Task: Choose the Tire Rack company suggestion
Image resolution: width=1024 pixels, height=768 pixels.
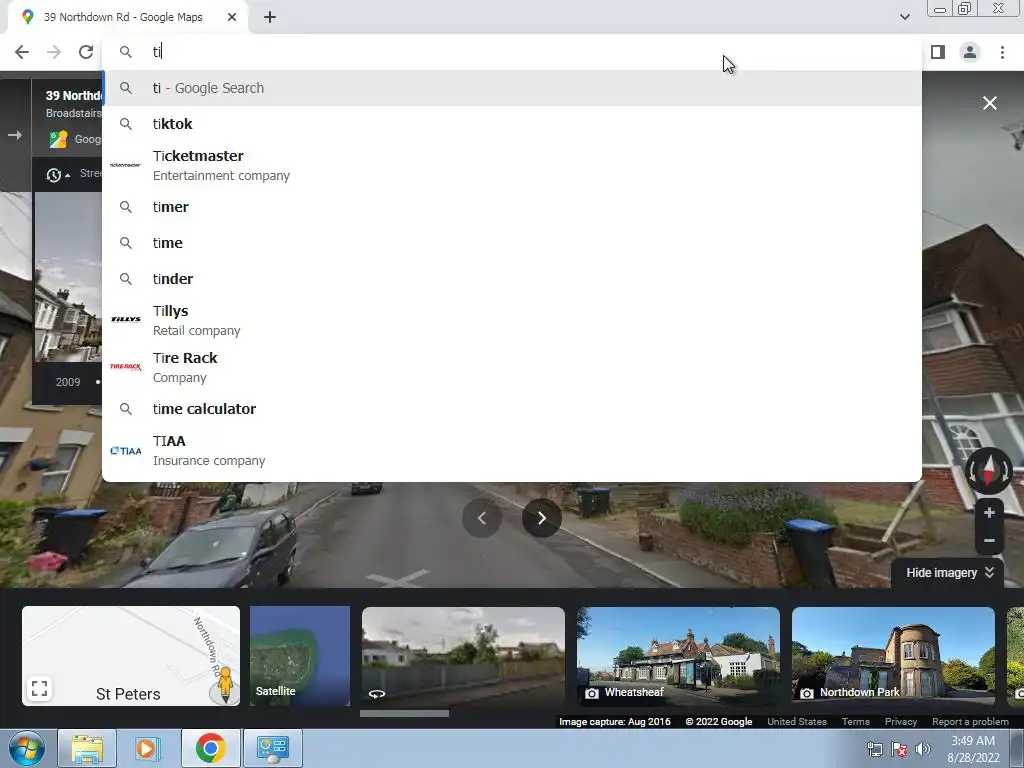Action: (512, 367)
